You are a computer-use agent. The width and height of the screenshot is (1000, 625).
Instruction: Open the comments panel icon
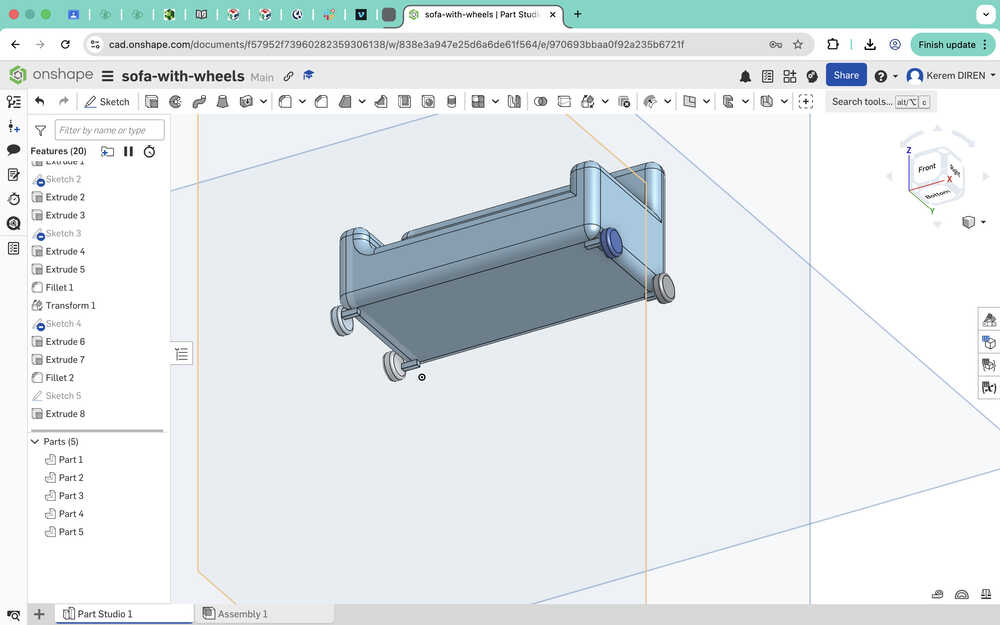point(14,150)
